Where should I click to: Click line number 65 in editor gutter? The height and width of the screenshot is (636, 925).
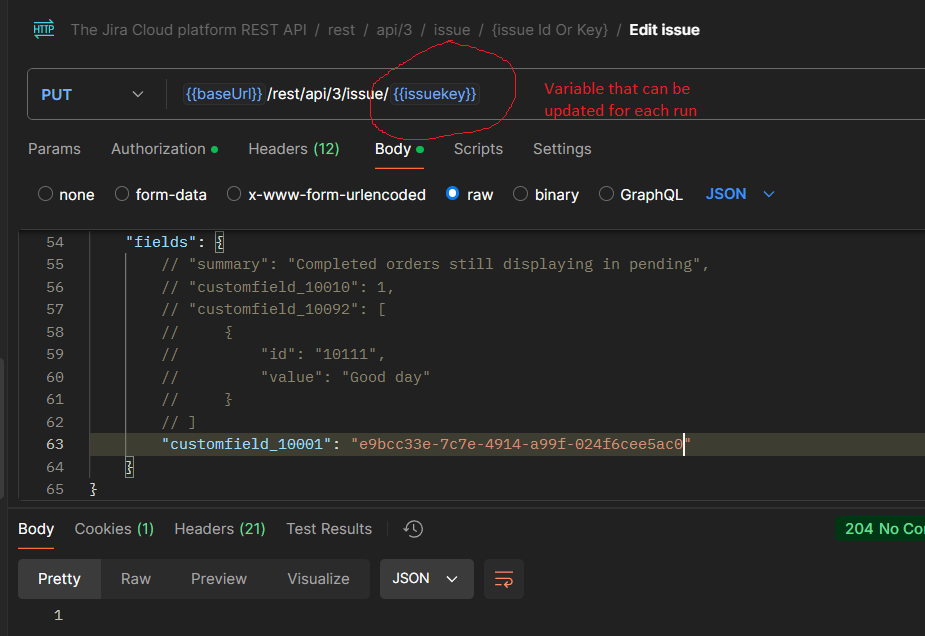[55, 489]
